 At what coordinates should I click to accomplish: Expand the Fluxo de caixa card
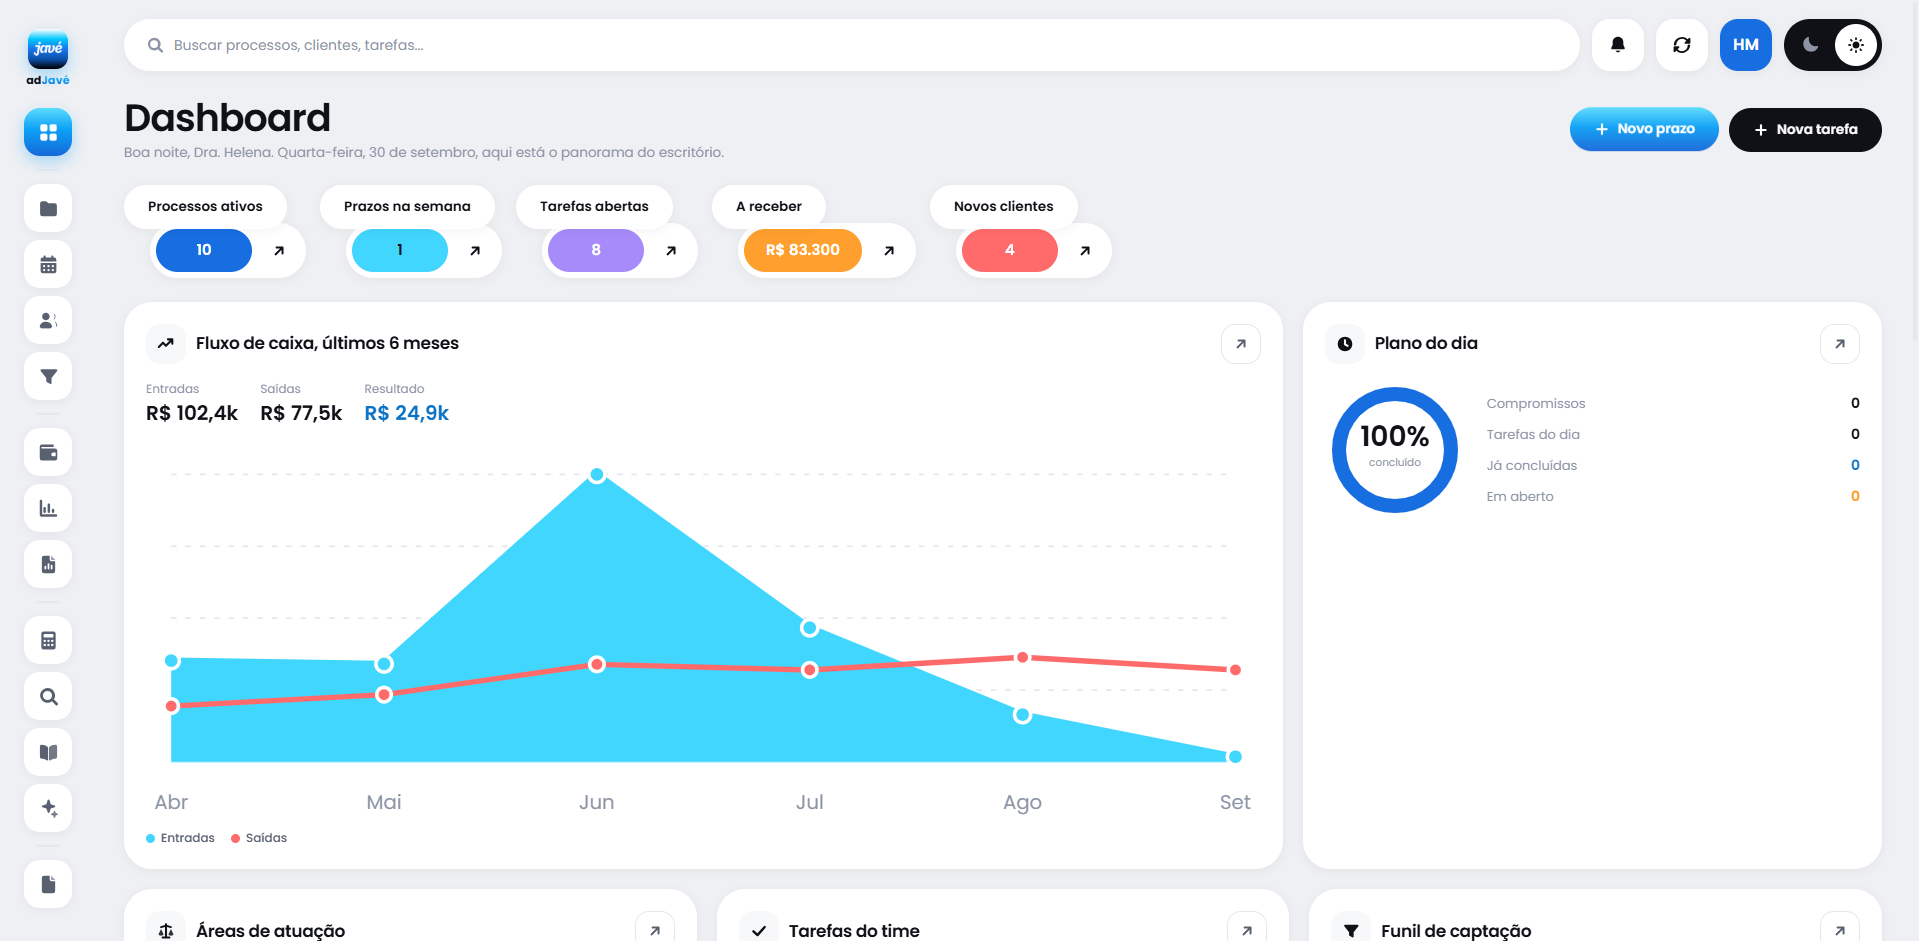(1241, 344)
